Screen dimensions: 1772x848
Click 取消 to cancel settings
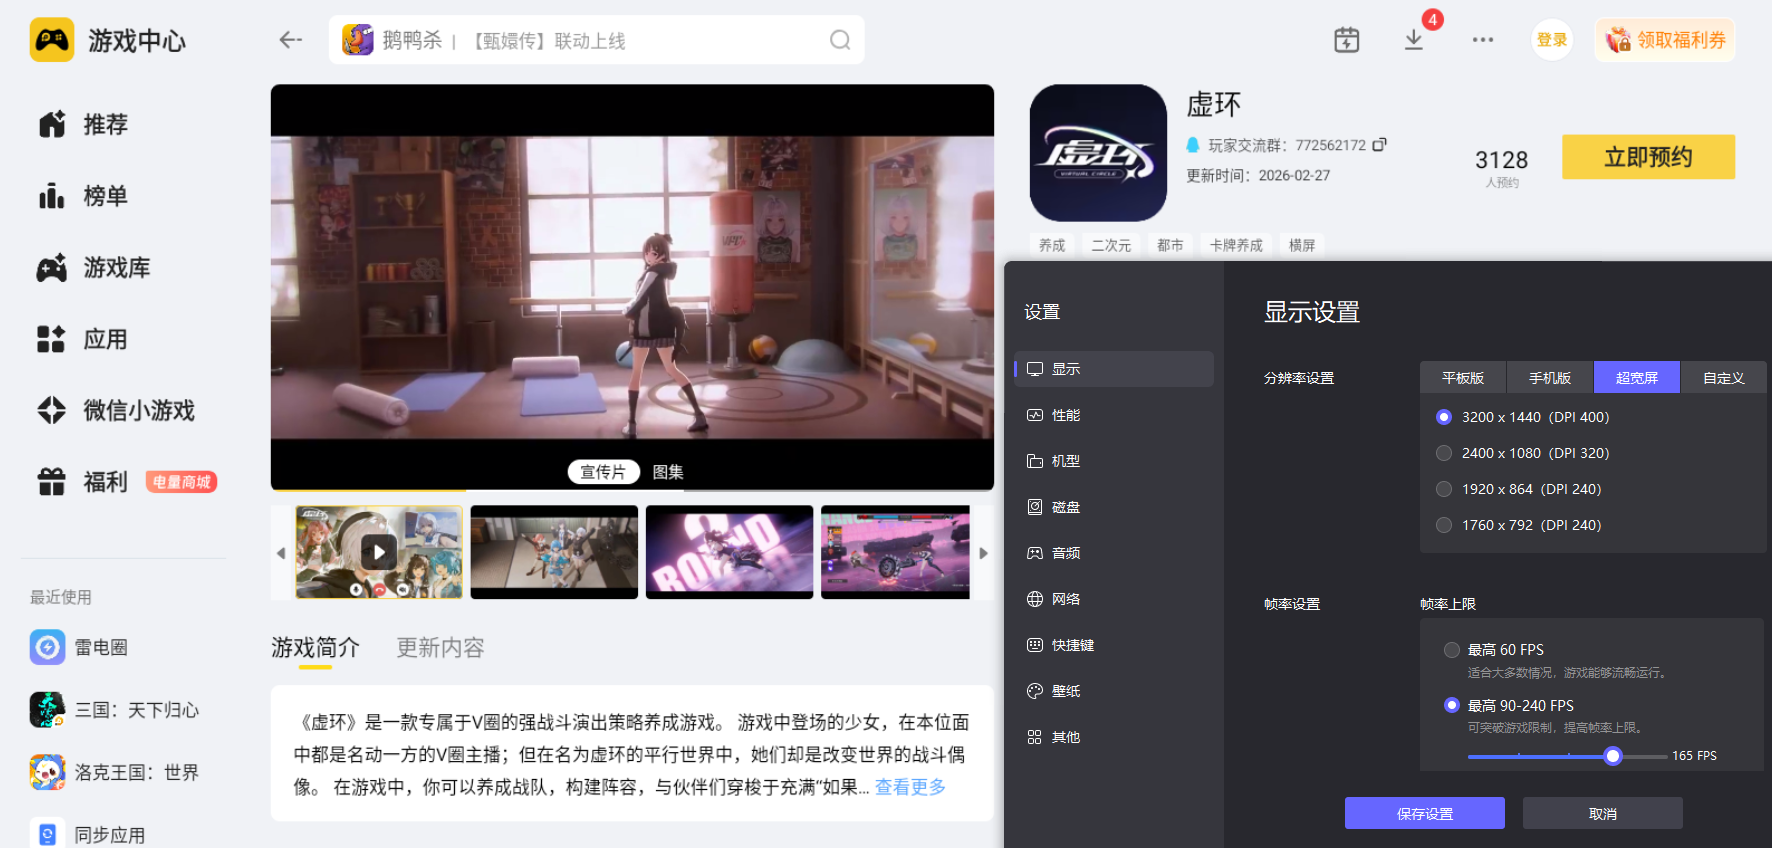(x=1603, y=813)
